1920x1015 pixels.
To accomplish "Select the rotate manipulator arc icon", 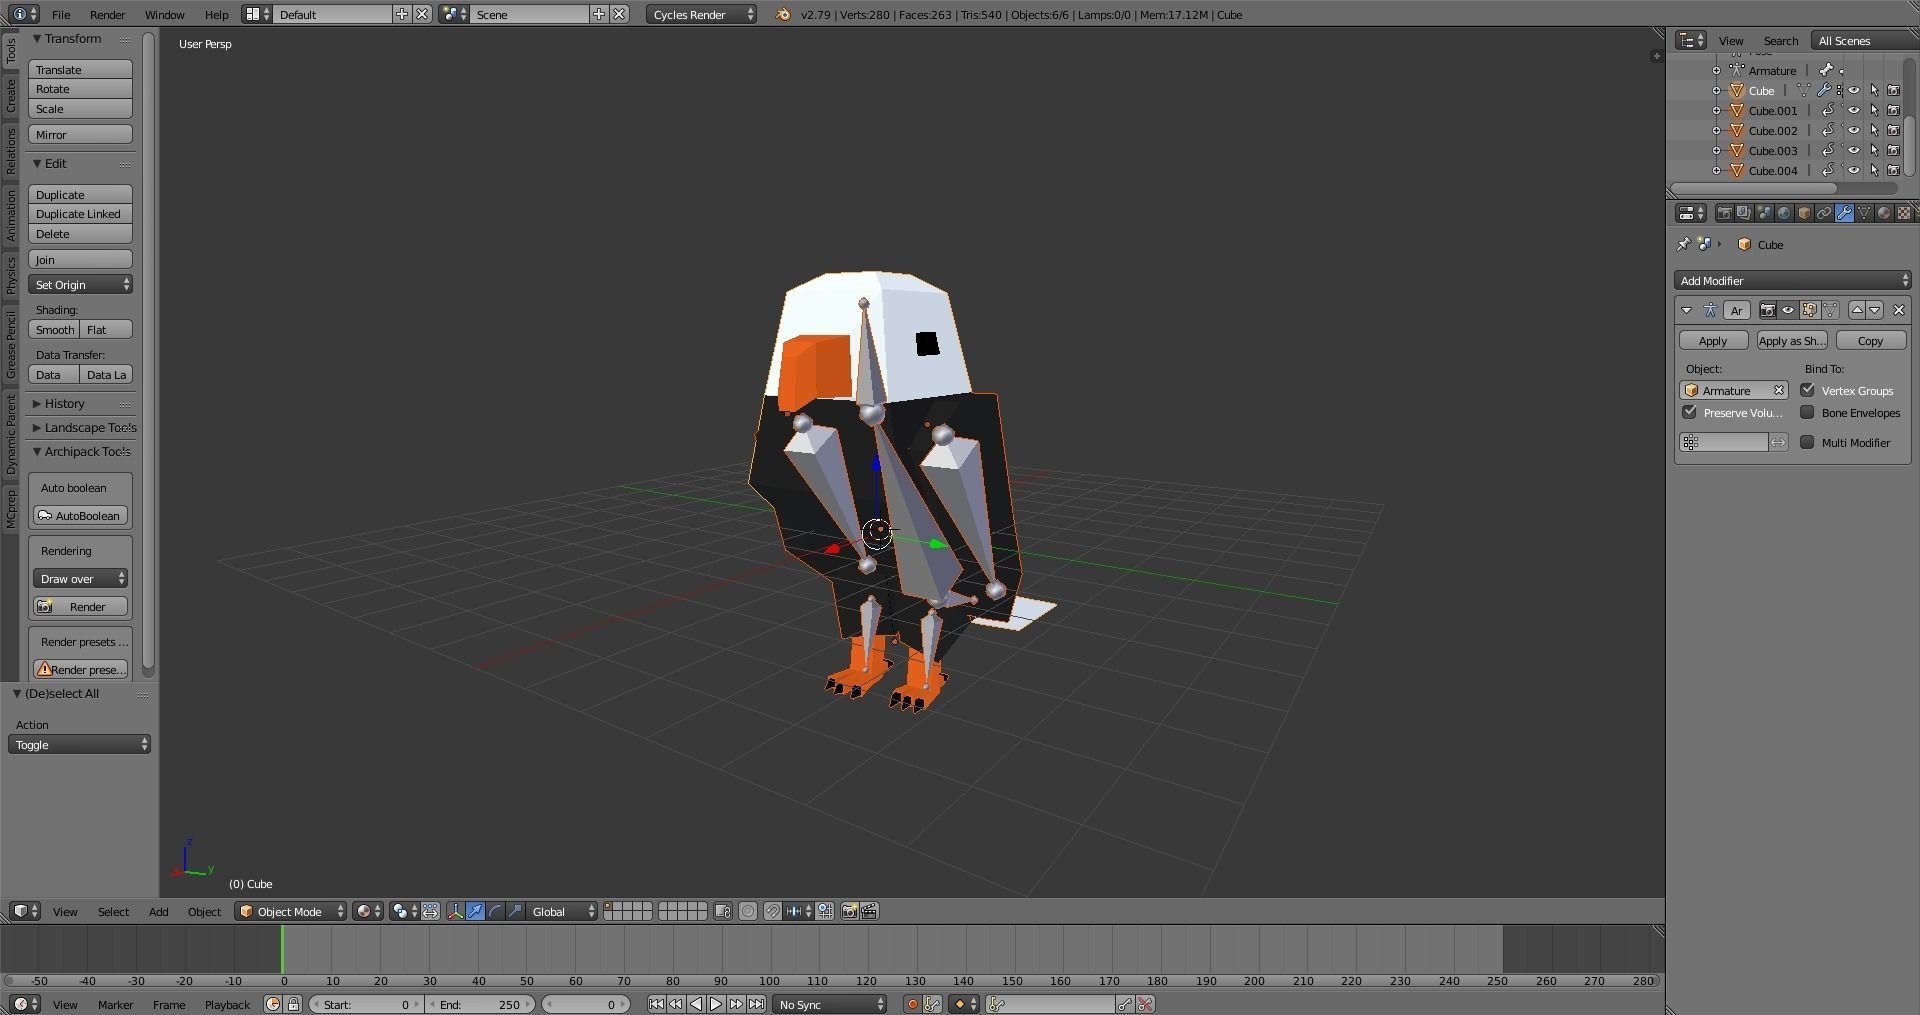I will coord(495,911).
